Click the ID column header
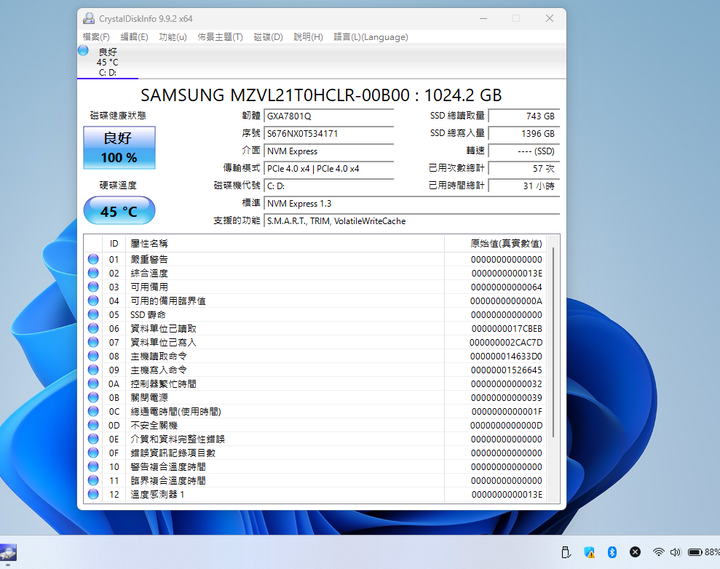 [114, 243]
